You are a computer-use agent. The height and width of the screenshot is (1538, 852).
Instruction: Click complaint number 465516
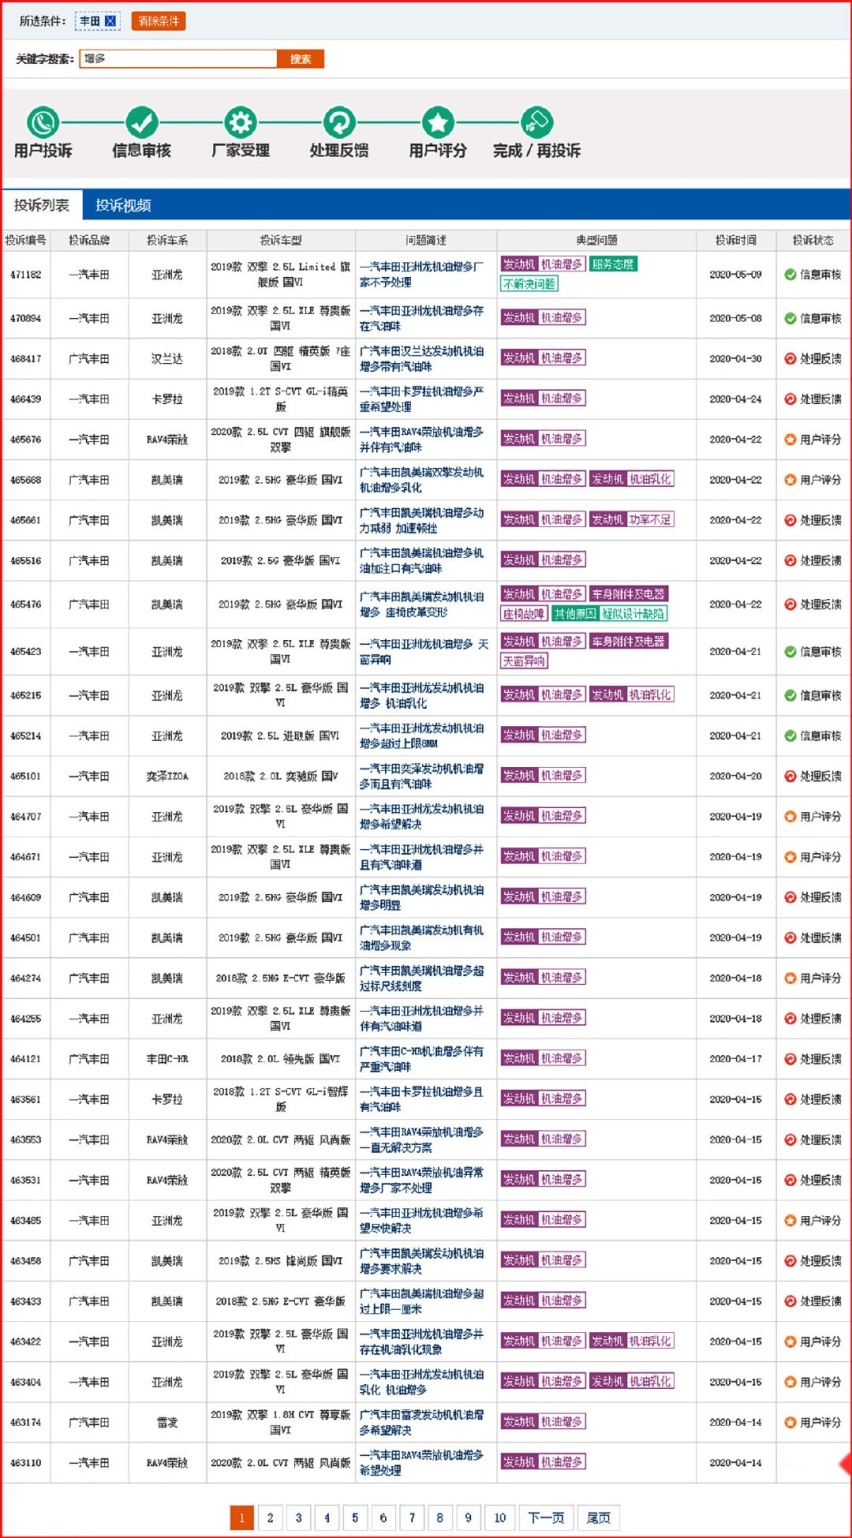point(26,561)
